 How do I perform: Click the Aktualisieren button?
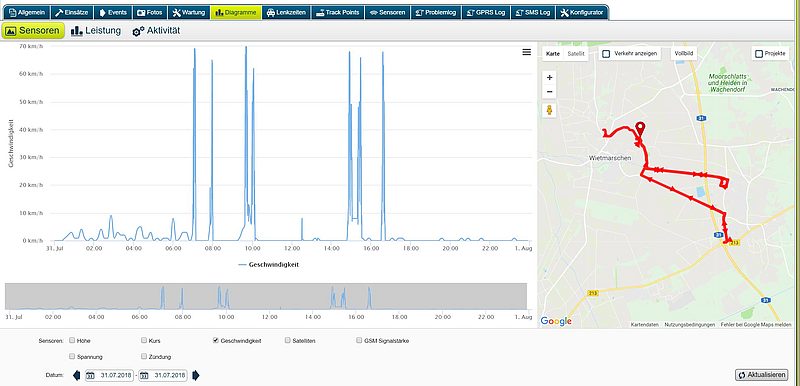click(x=761, y=375)
